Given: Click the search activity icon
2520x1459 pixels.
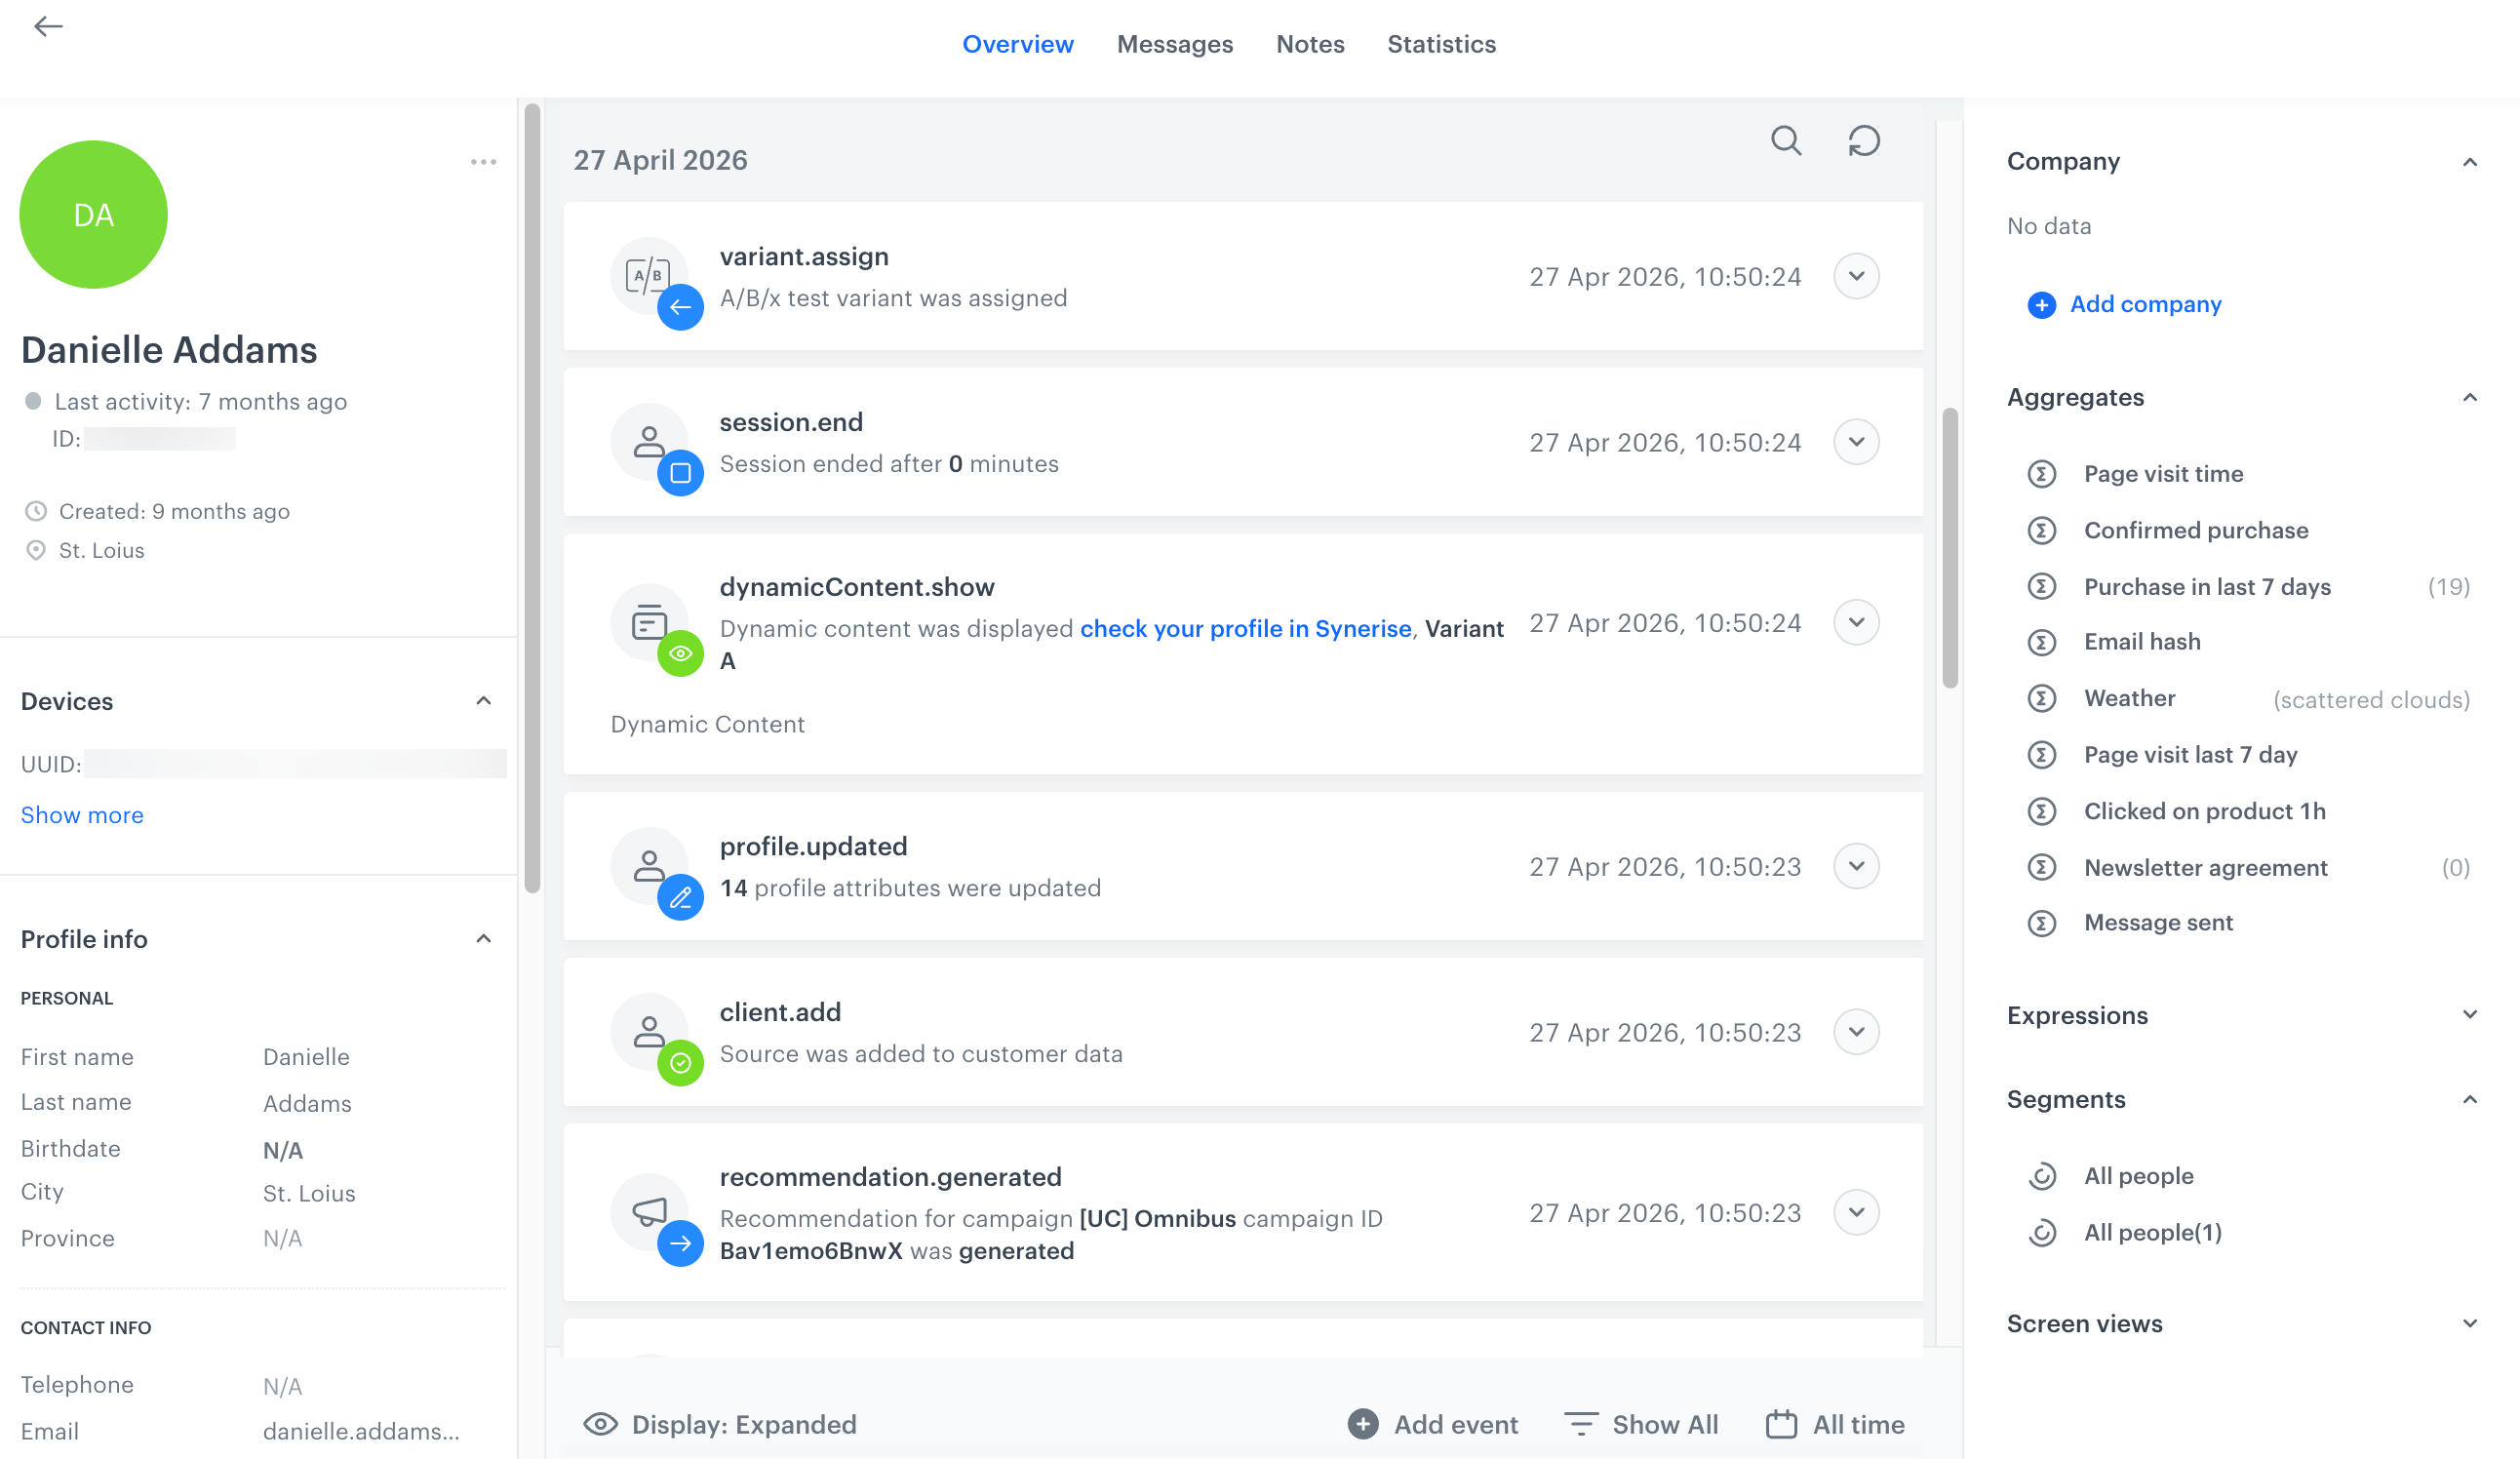Looking at the screenshot, I should tap(1786, 141).
